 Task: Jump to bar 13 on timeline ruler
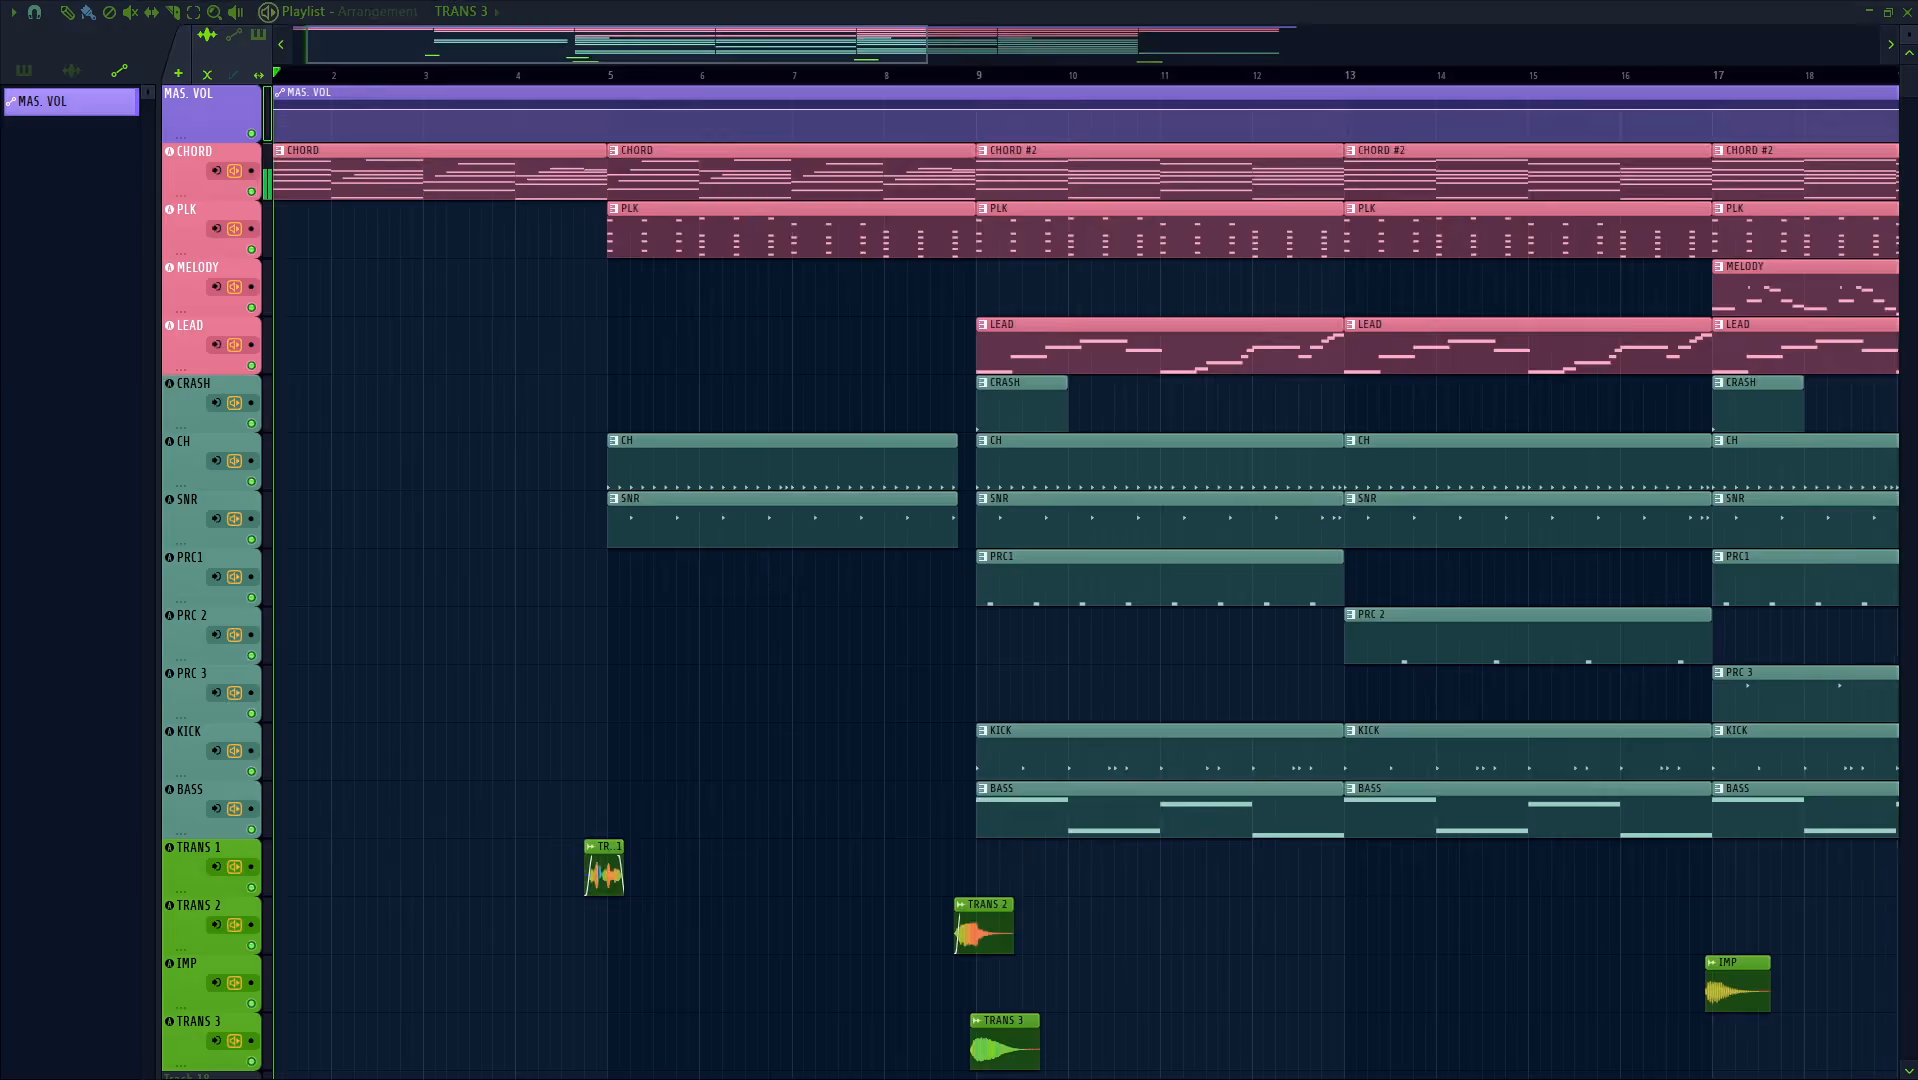coord(1350,75)
